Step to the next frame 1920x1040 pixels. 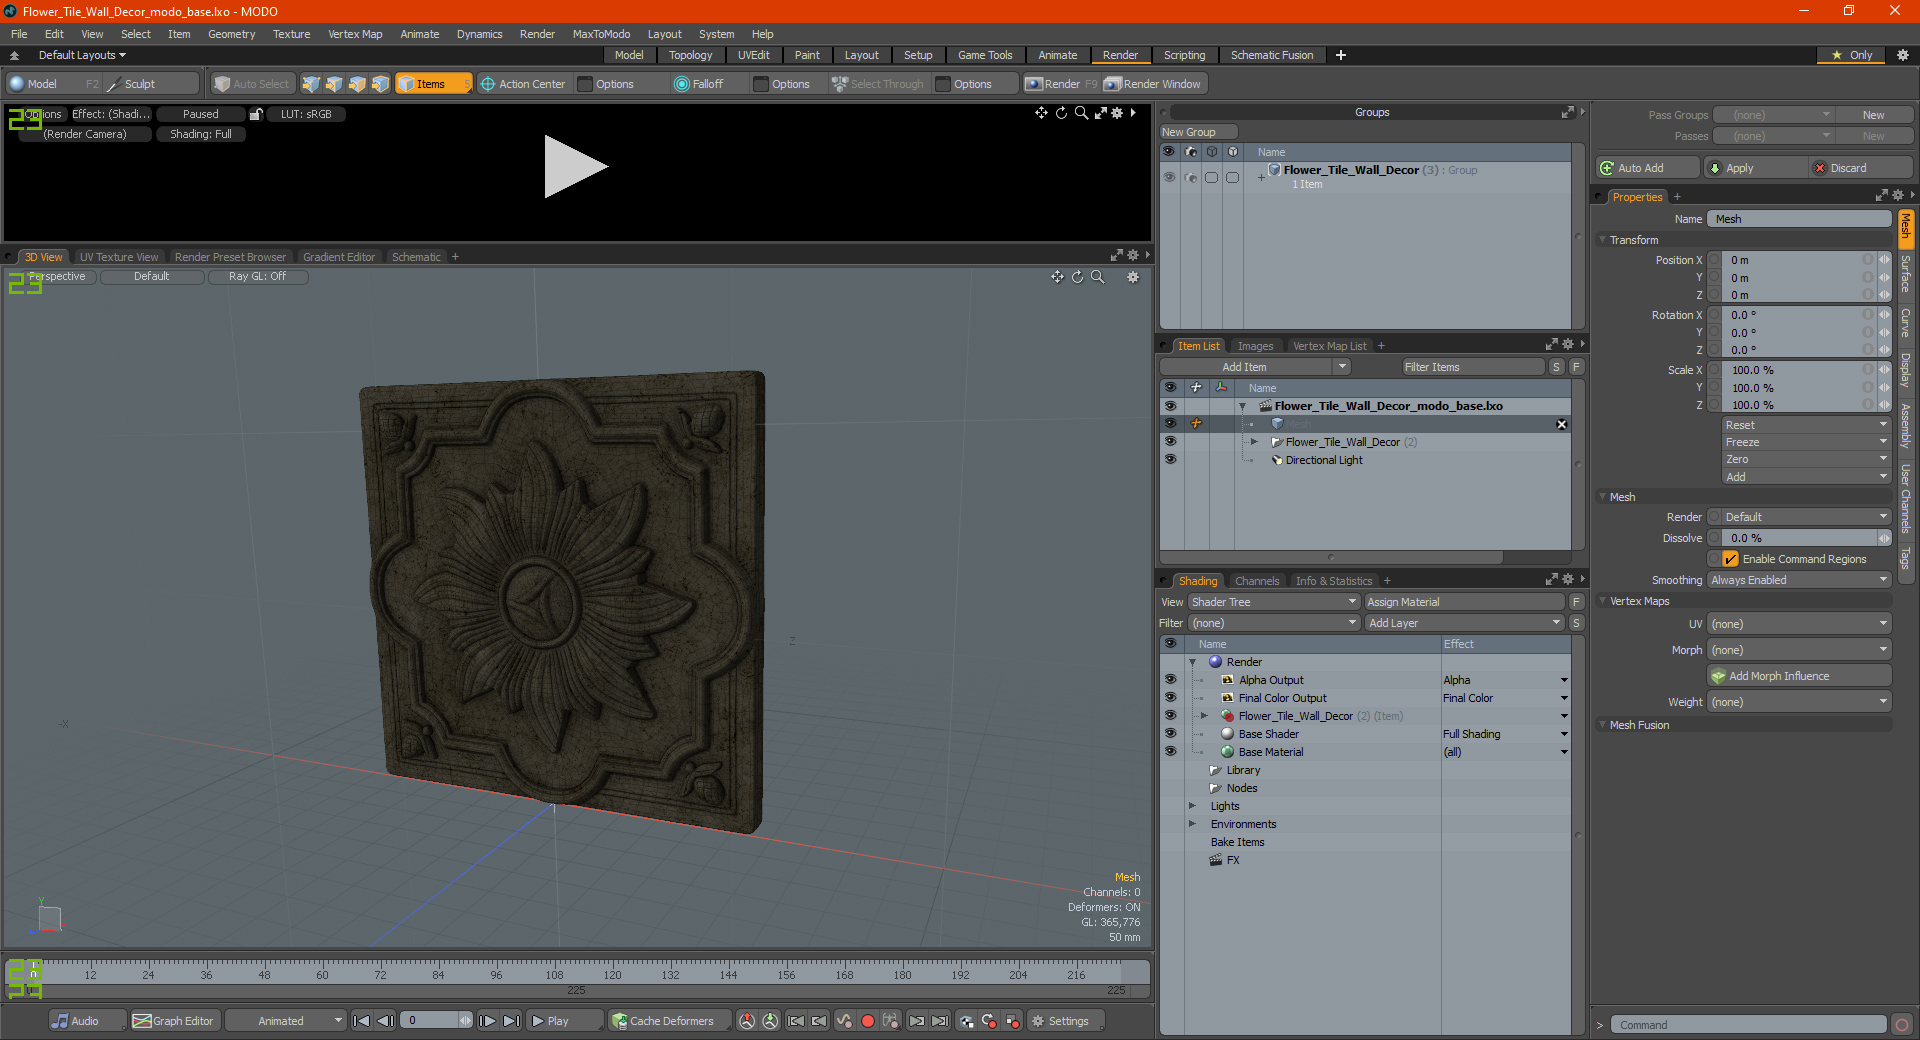click(x=487, y=1021)
